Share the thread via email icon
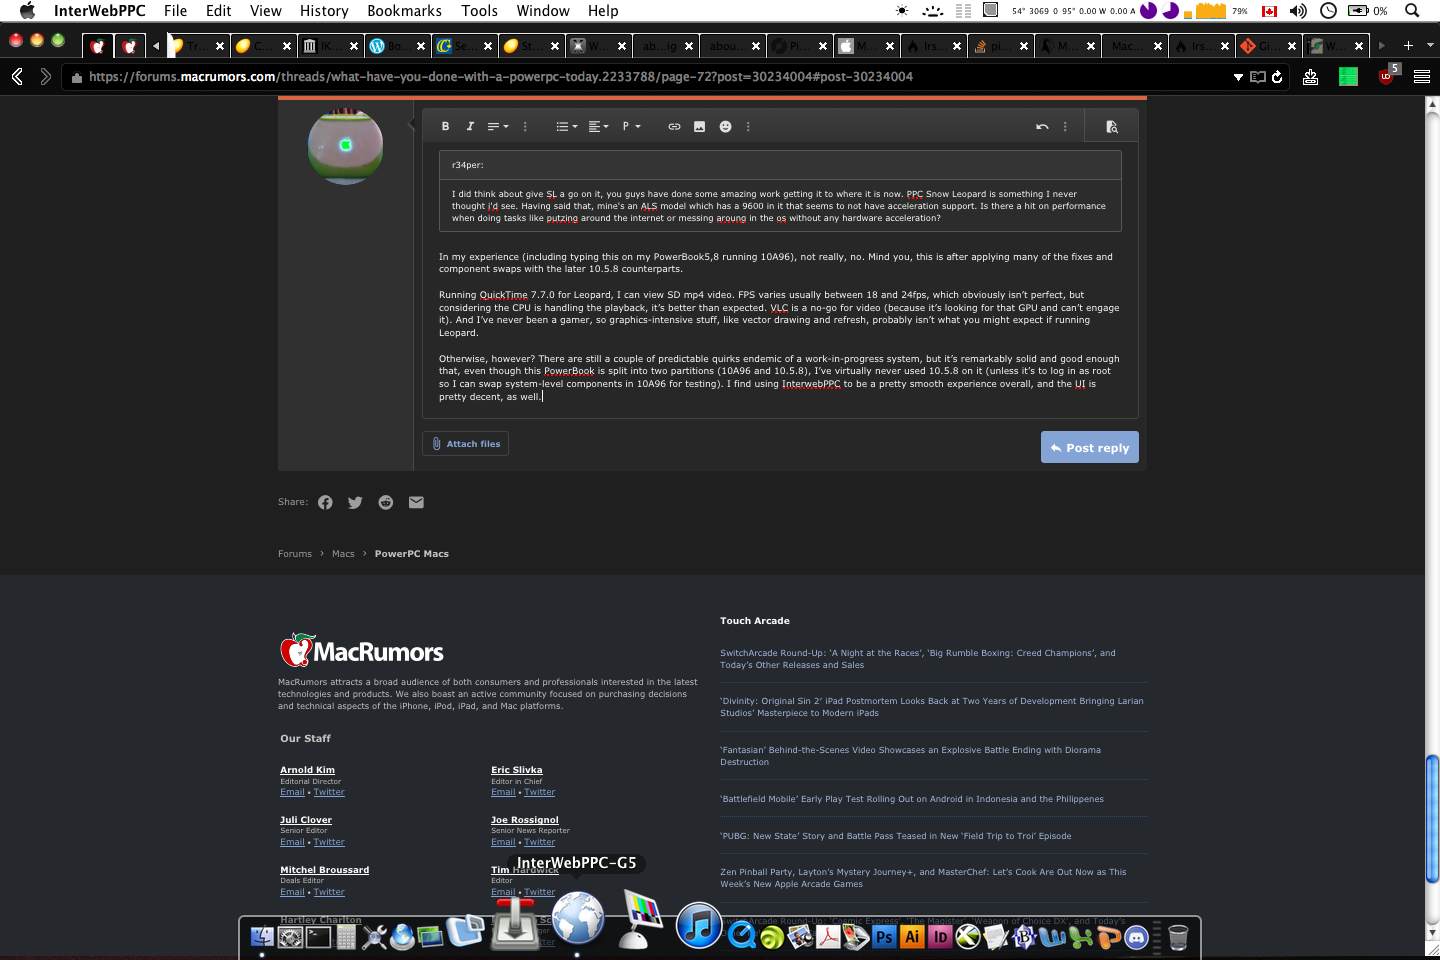 coord(416,503)
